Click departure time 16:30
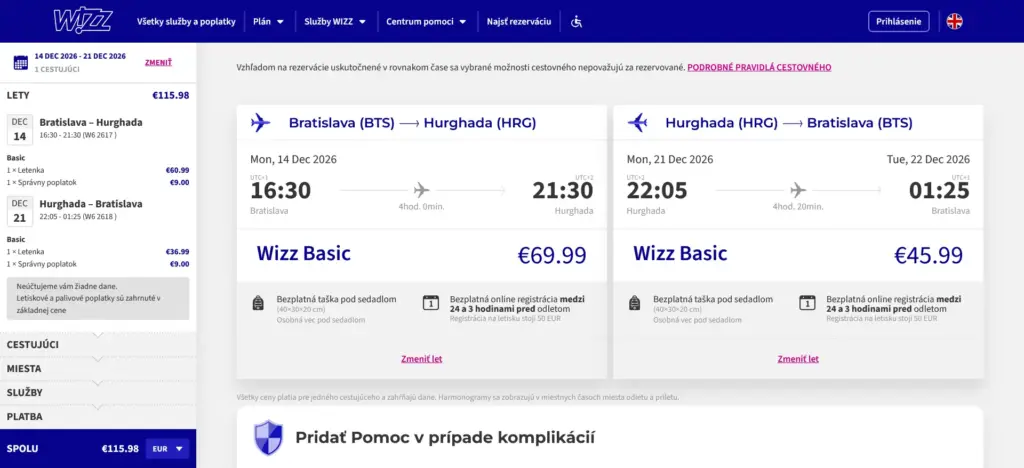This screenshot has height=468, width=1024. pos(281,191)
